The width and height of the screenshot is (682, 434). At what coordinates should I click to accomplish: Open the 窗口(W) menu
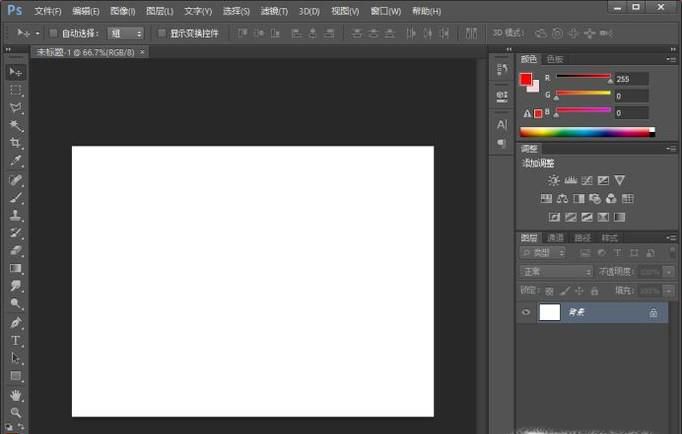(385, 11)
